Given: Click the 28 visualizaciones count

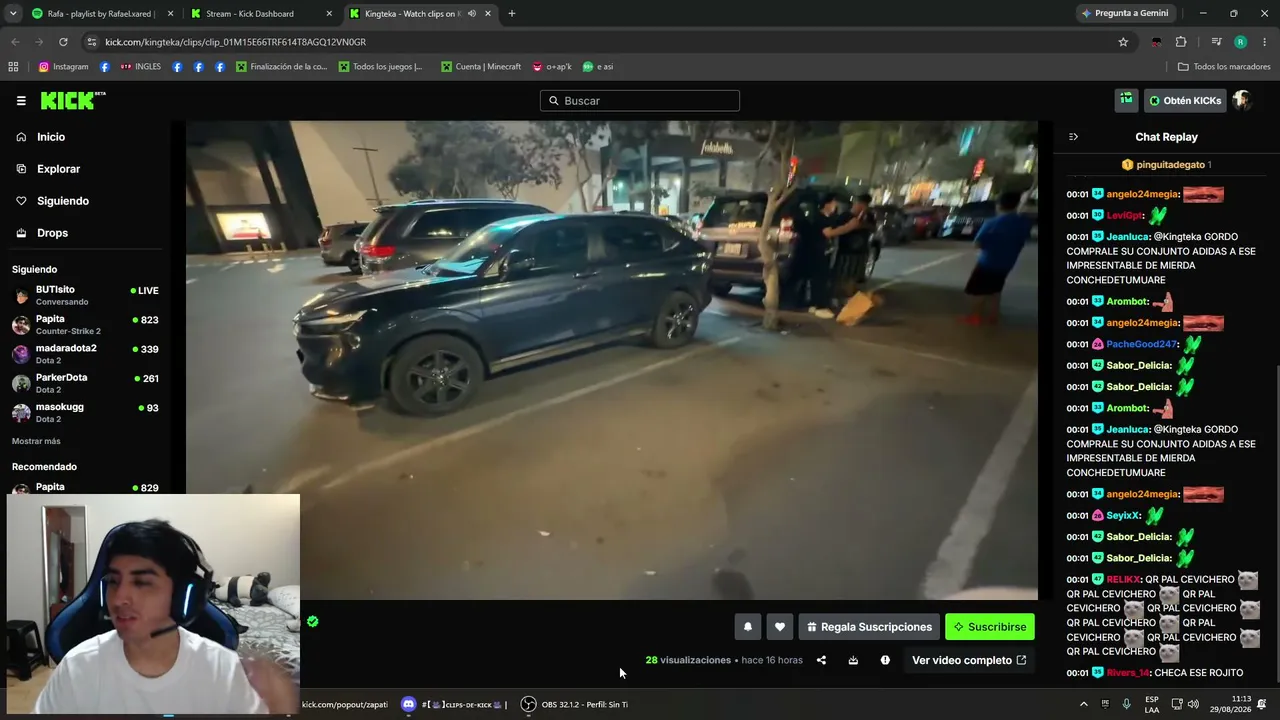Looking at the screenshot, I should point(688,660).
